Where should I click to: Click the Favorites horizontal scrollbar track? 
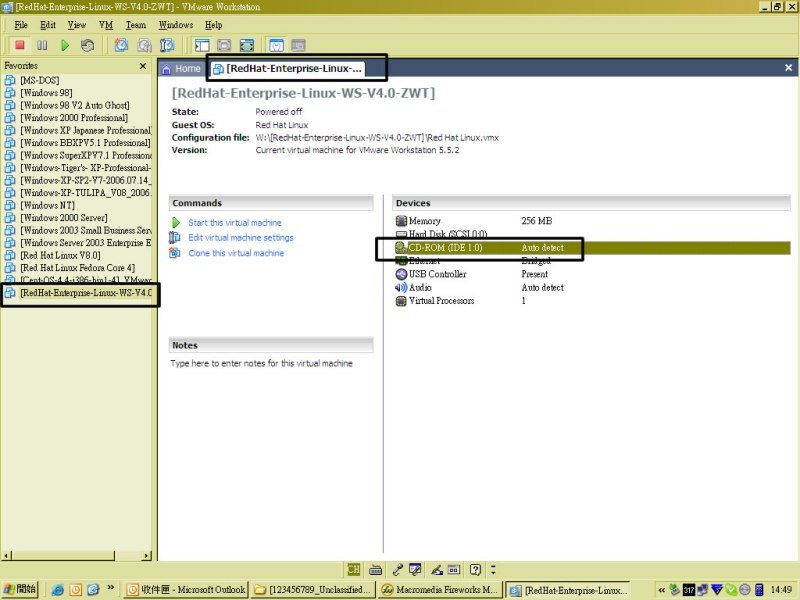pyautogui.click(x=129, y=556)
